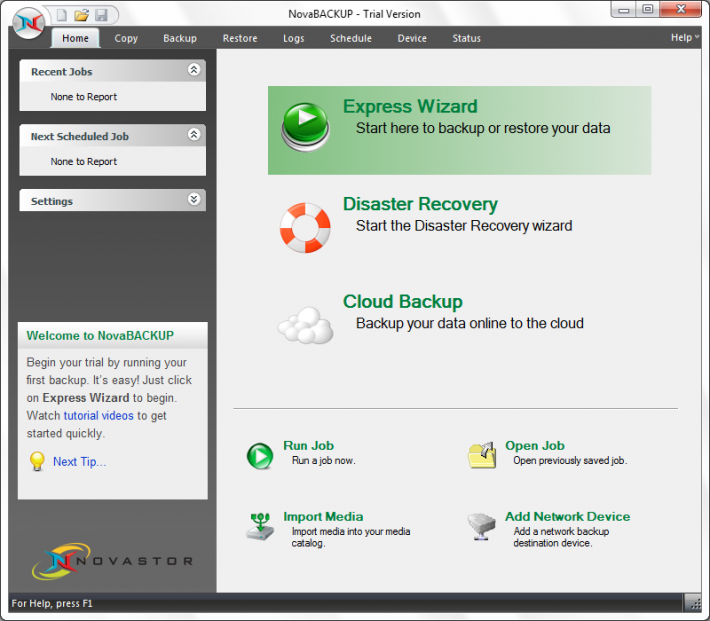Go to the Device tab
This screenshot has width=710, height=621.
point(412,39)
